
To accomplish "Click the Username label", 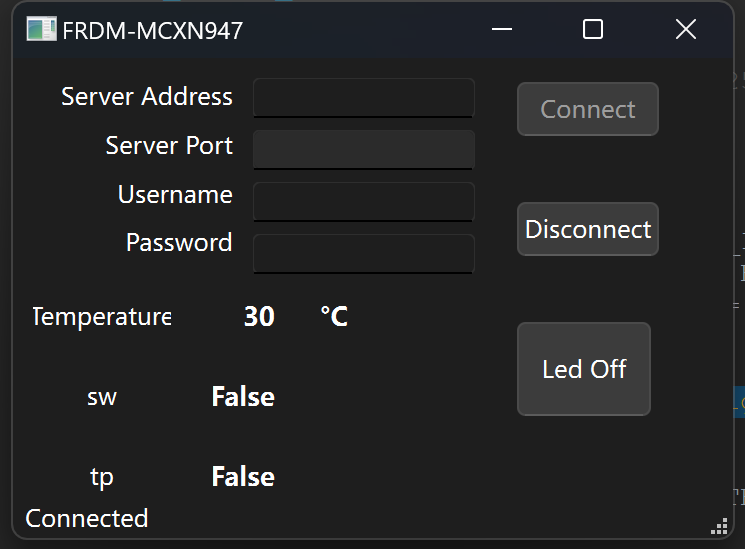I will pyautogui.click(x=175, y=194).
